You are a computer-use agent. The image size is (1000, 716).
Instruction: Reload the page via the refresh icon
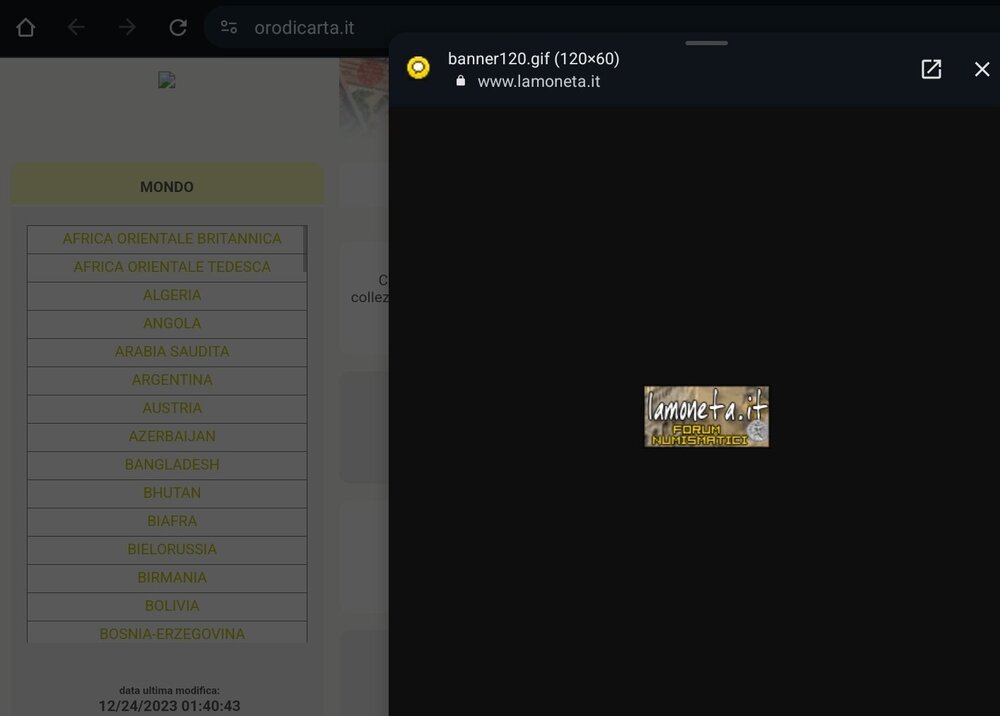pos(178,27)
